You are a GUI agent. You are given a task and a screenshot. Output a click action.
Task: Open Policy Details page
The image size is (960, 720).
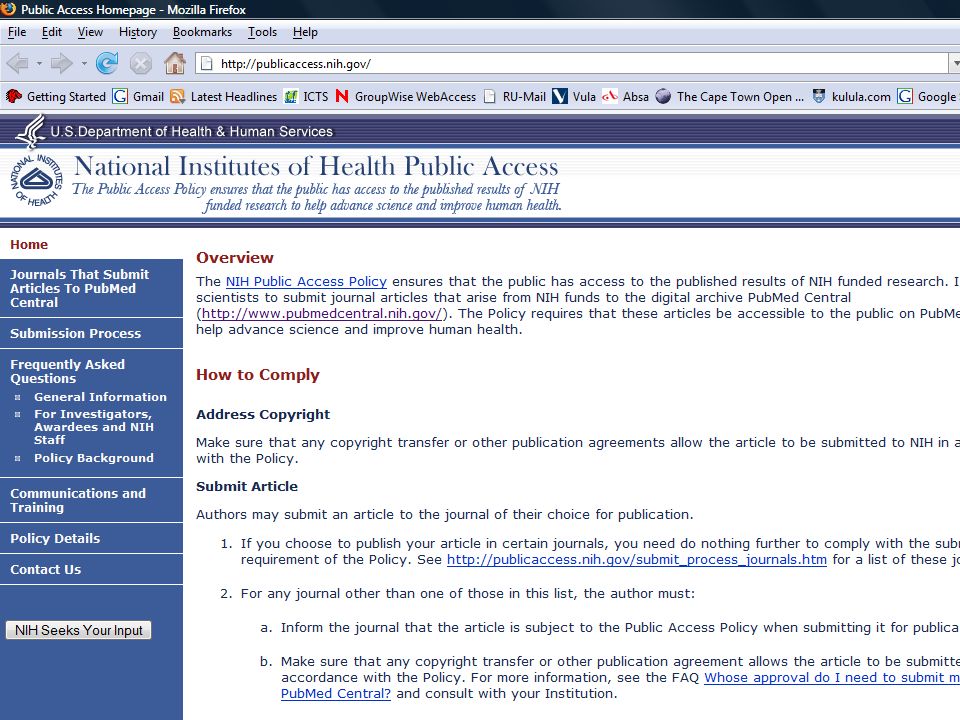(55, 539)
